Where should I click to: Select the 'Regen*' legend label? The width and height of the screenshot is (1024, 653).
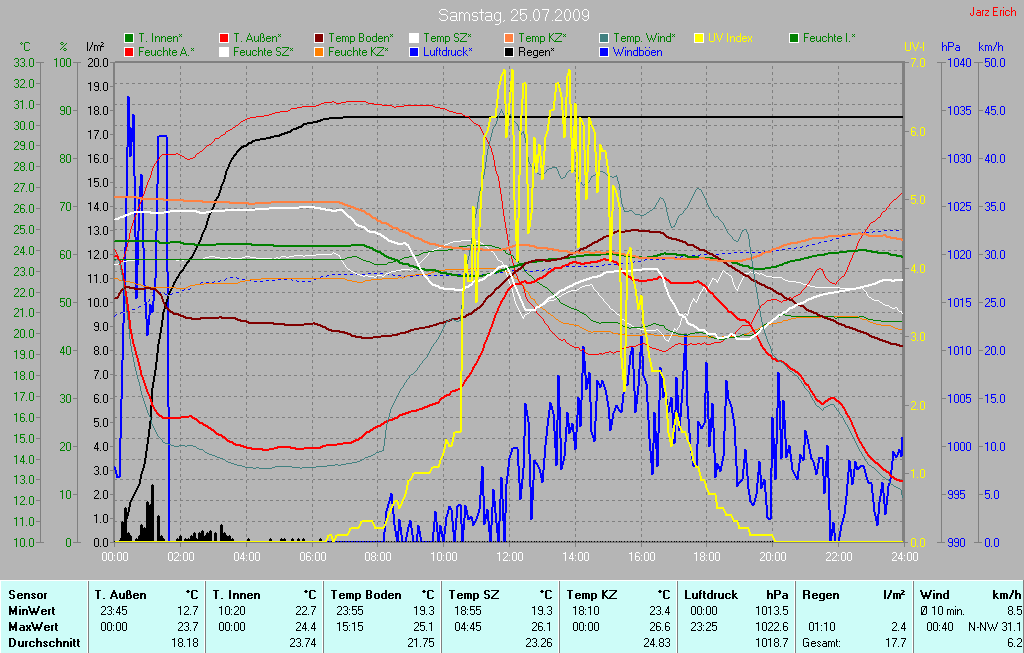[x=536, y=52]
